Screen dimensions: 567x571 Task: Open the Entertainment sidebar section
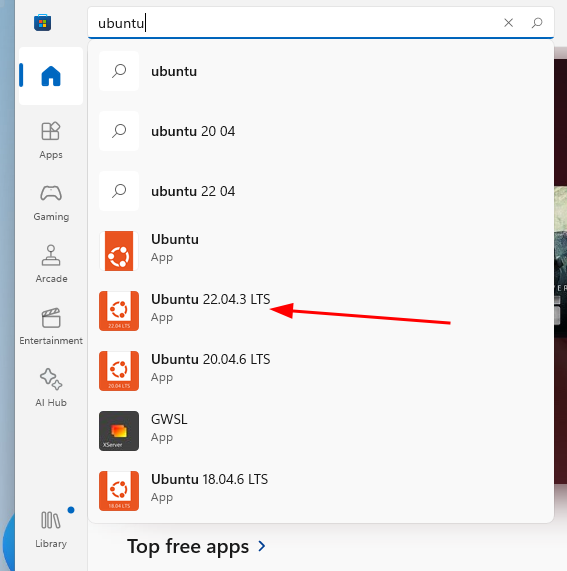[x=51, y=326]
